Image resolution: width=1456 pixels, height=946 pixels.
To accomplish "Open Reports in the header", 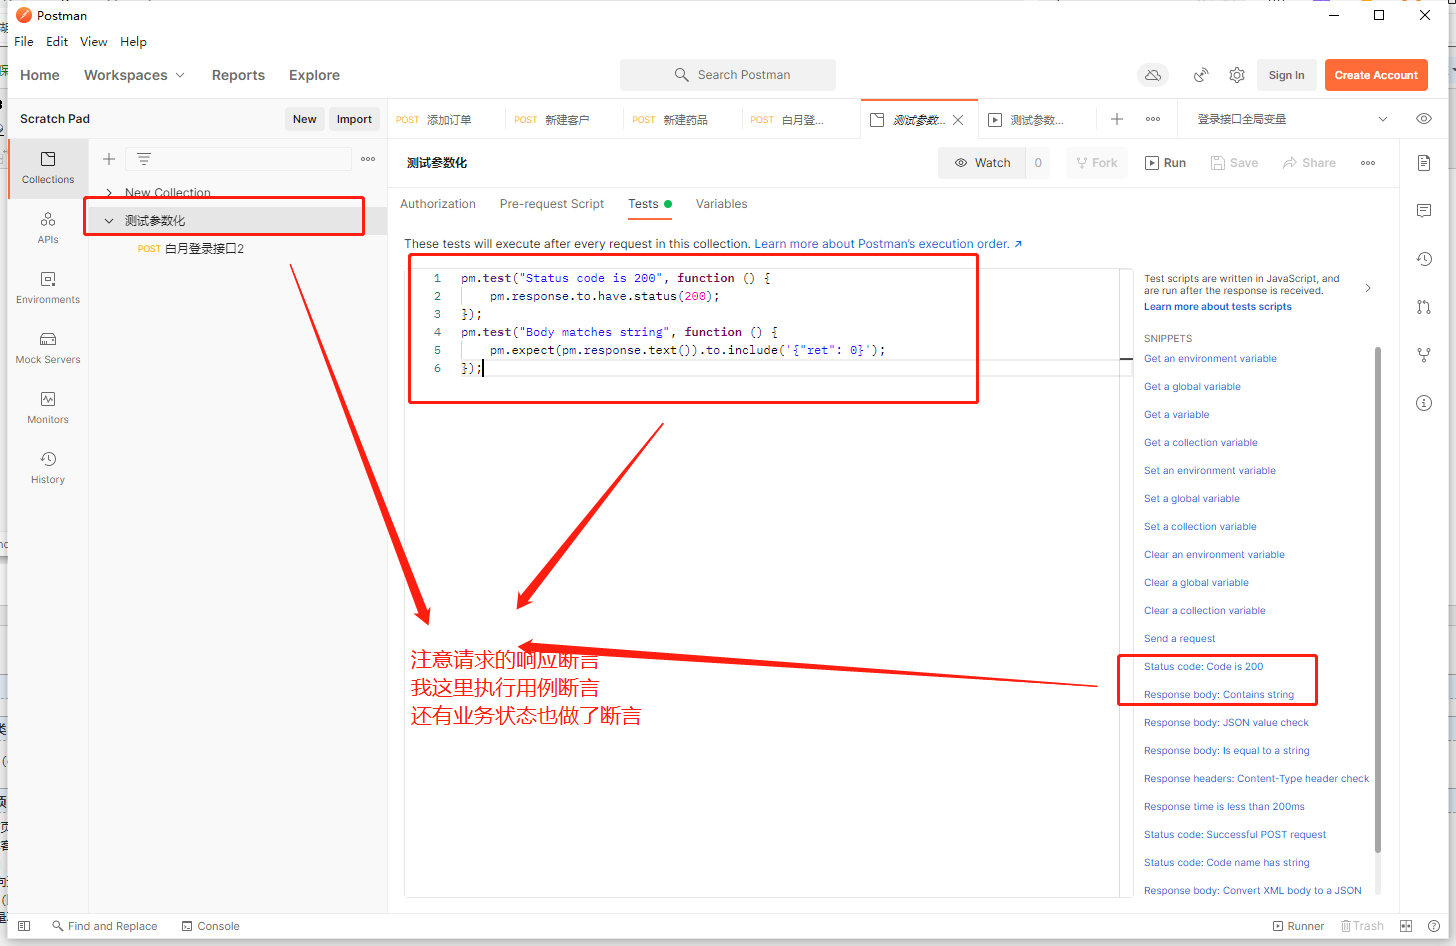I will [238, 75].
